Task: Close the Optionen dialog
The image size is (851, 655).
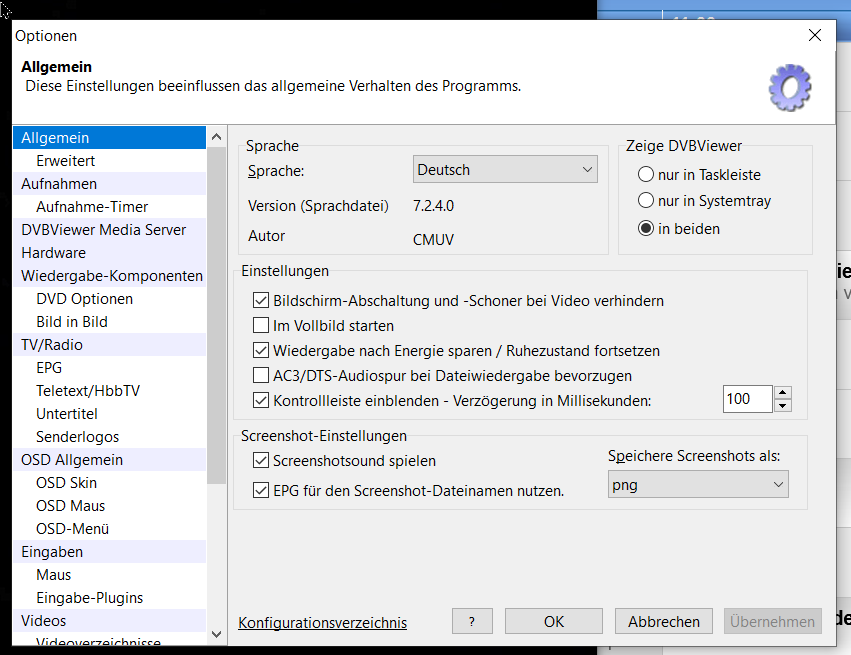Action: pyautogui.click(x=815, y=35)
